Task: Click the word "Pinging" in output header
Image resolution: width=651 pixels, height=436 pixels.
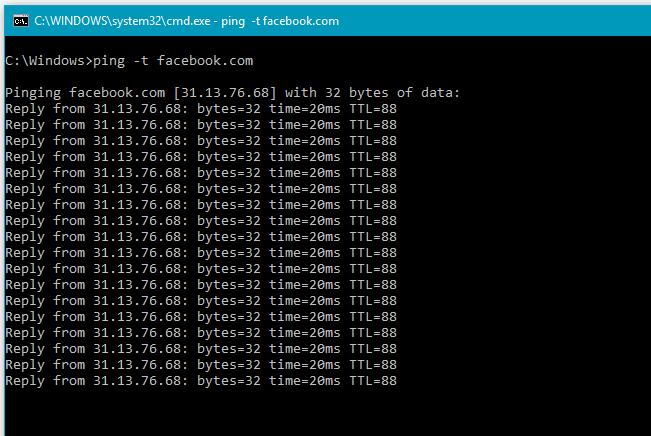Action: click(x=32, y=93)
